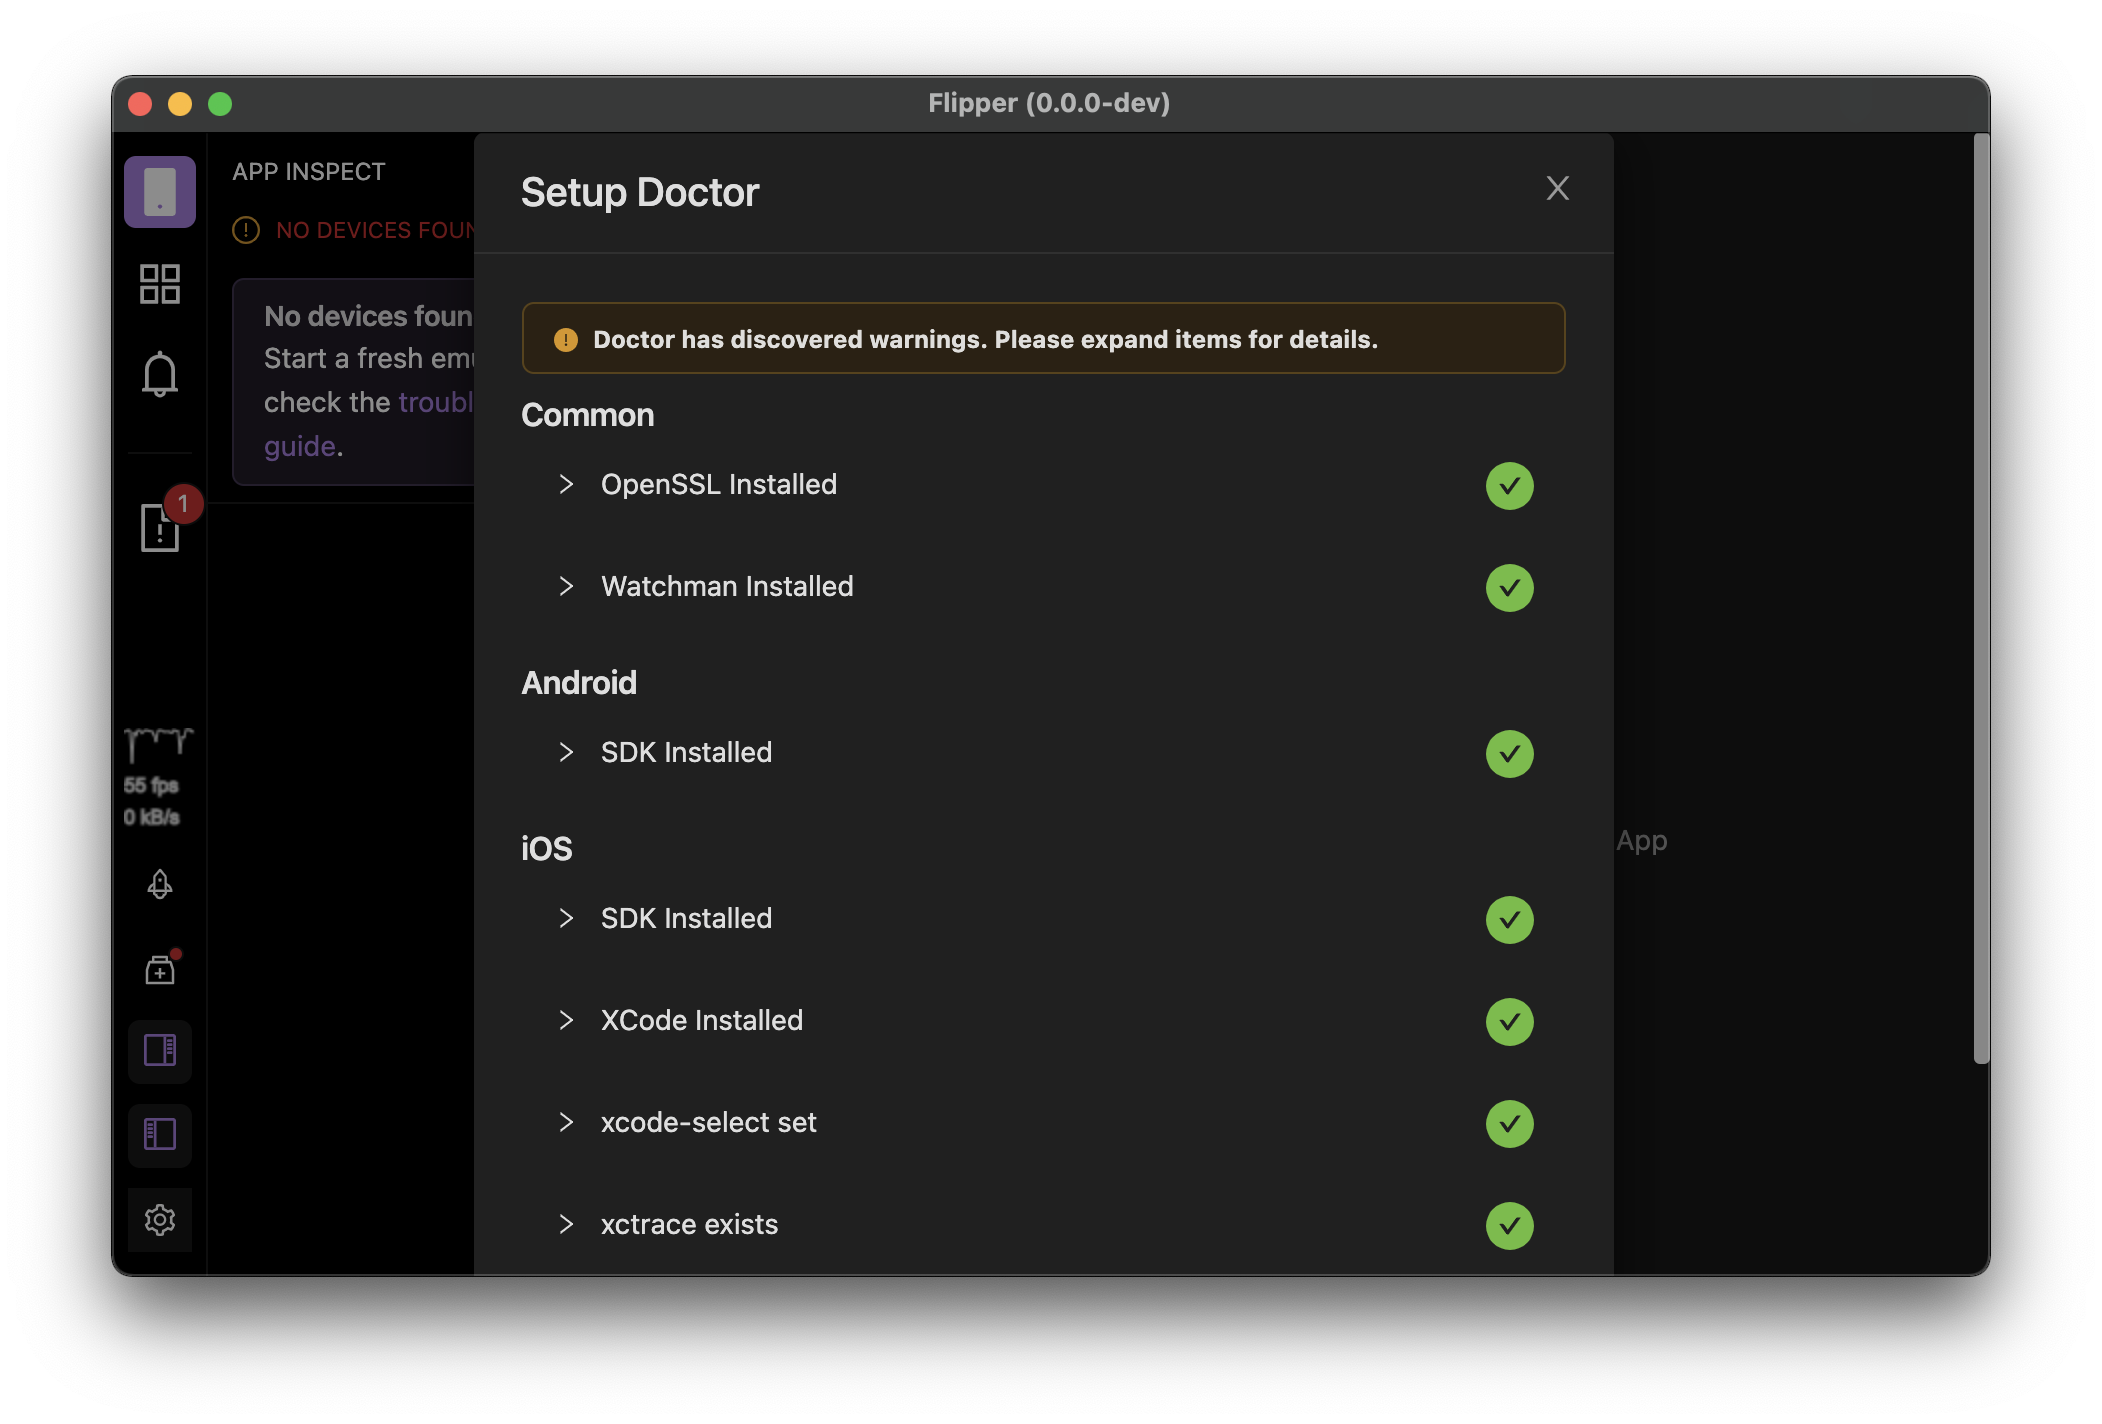Close the Setup Doctor dialog
Viewport: 2102px width, 1424px height.
pos(1557,189)
